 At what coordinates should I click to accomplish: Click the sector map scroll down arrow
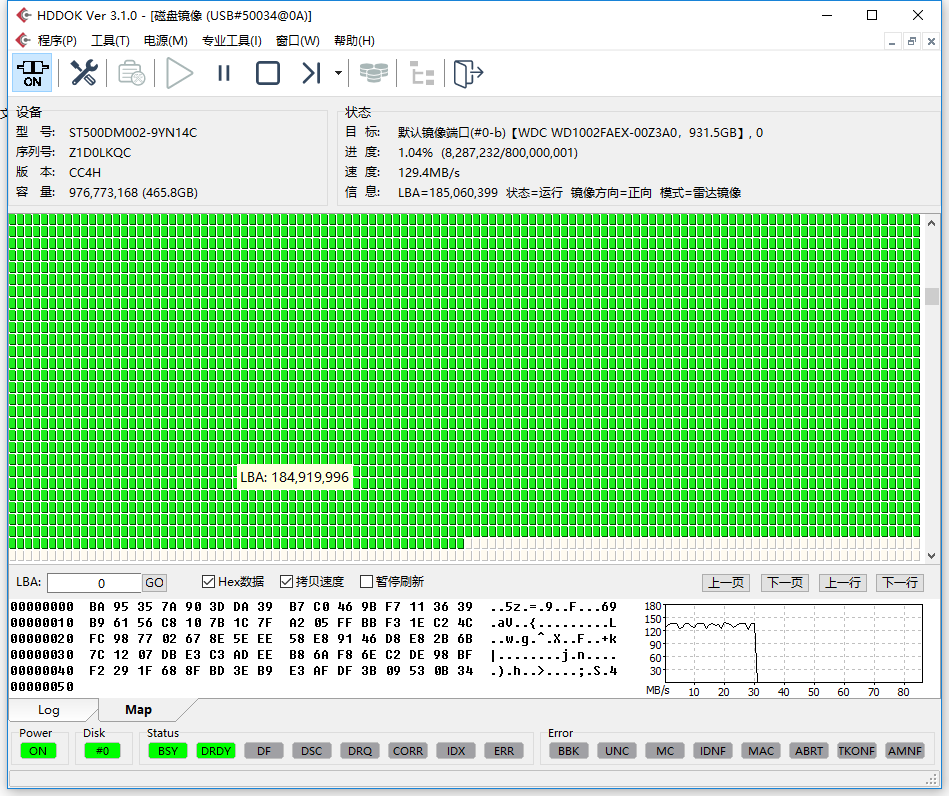tap(932, 556)
